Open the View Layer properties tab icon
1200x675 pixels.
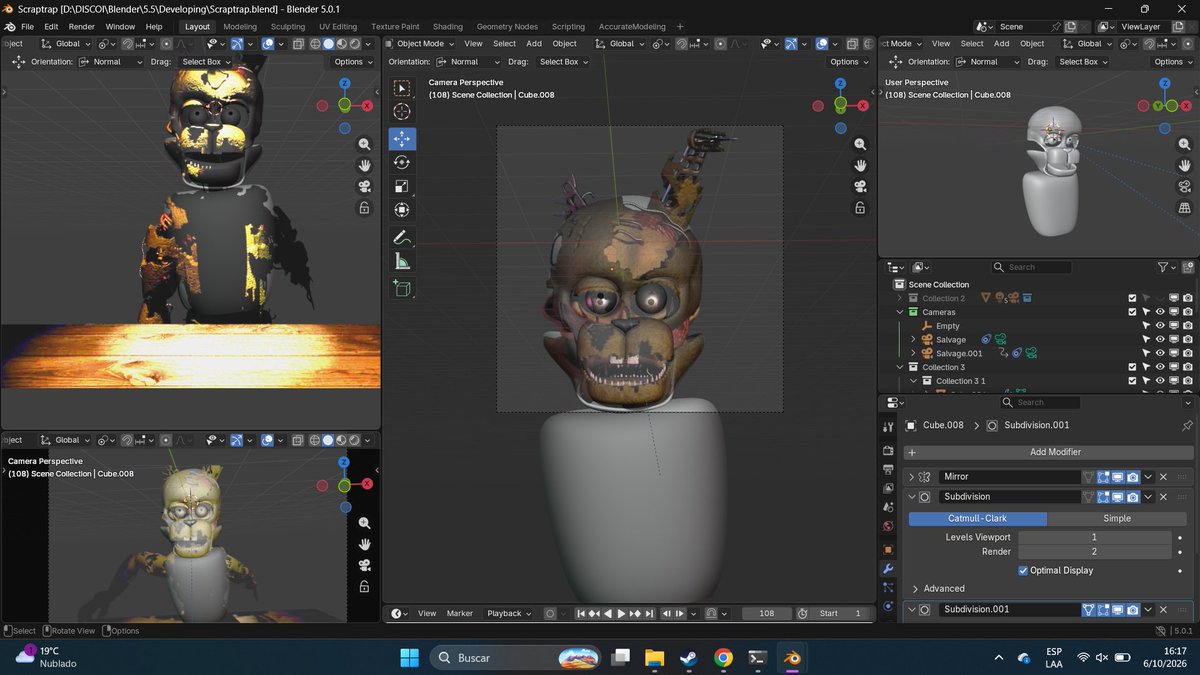click(888, 488)
